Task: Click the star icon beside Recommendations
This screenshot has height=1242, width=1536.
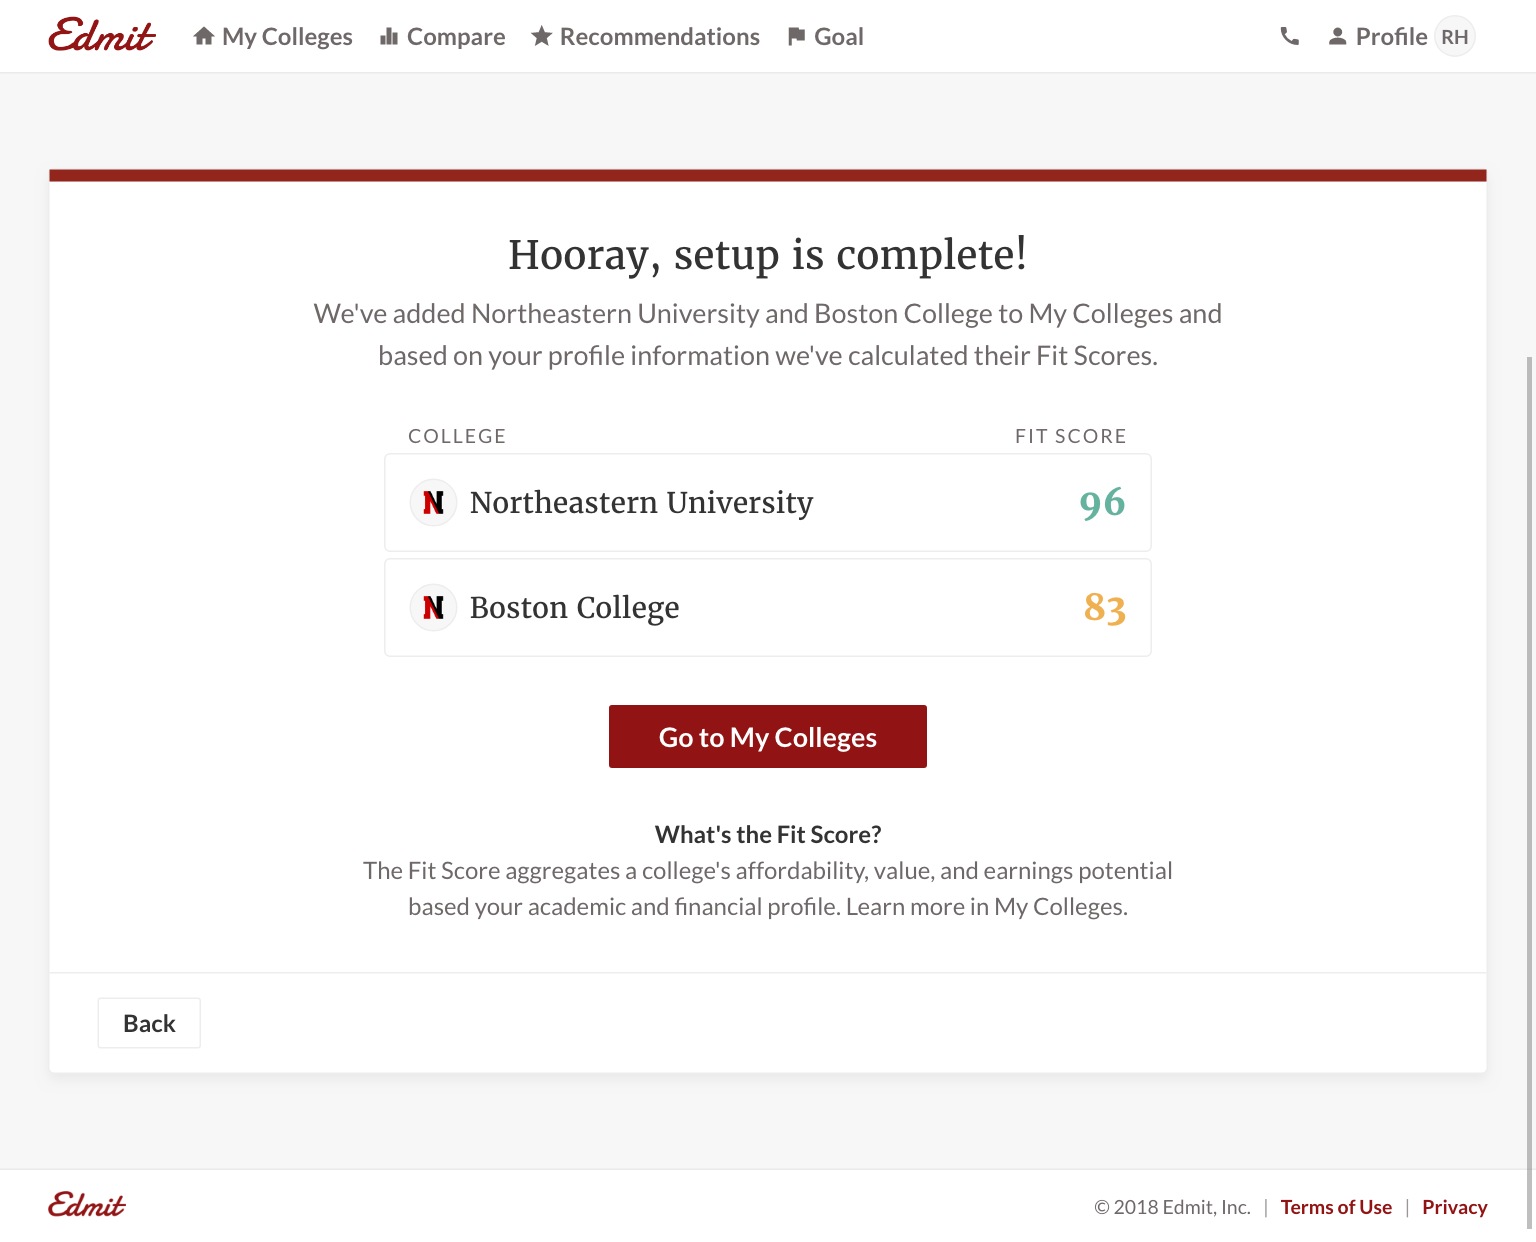Action: coord(541,37)
